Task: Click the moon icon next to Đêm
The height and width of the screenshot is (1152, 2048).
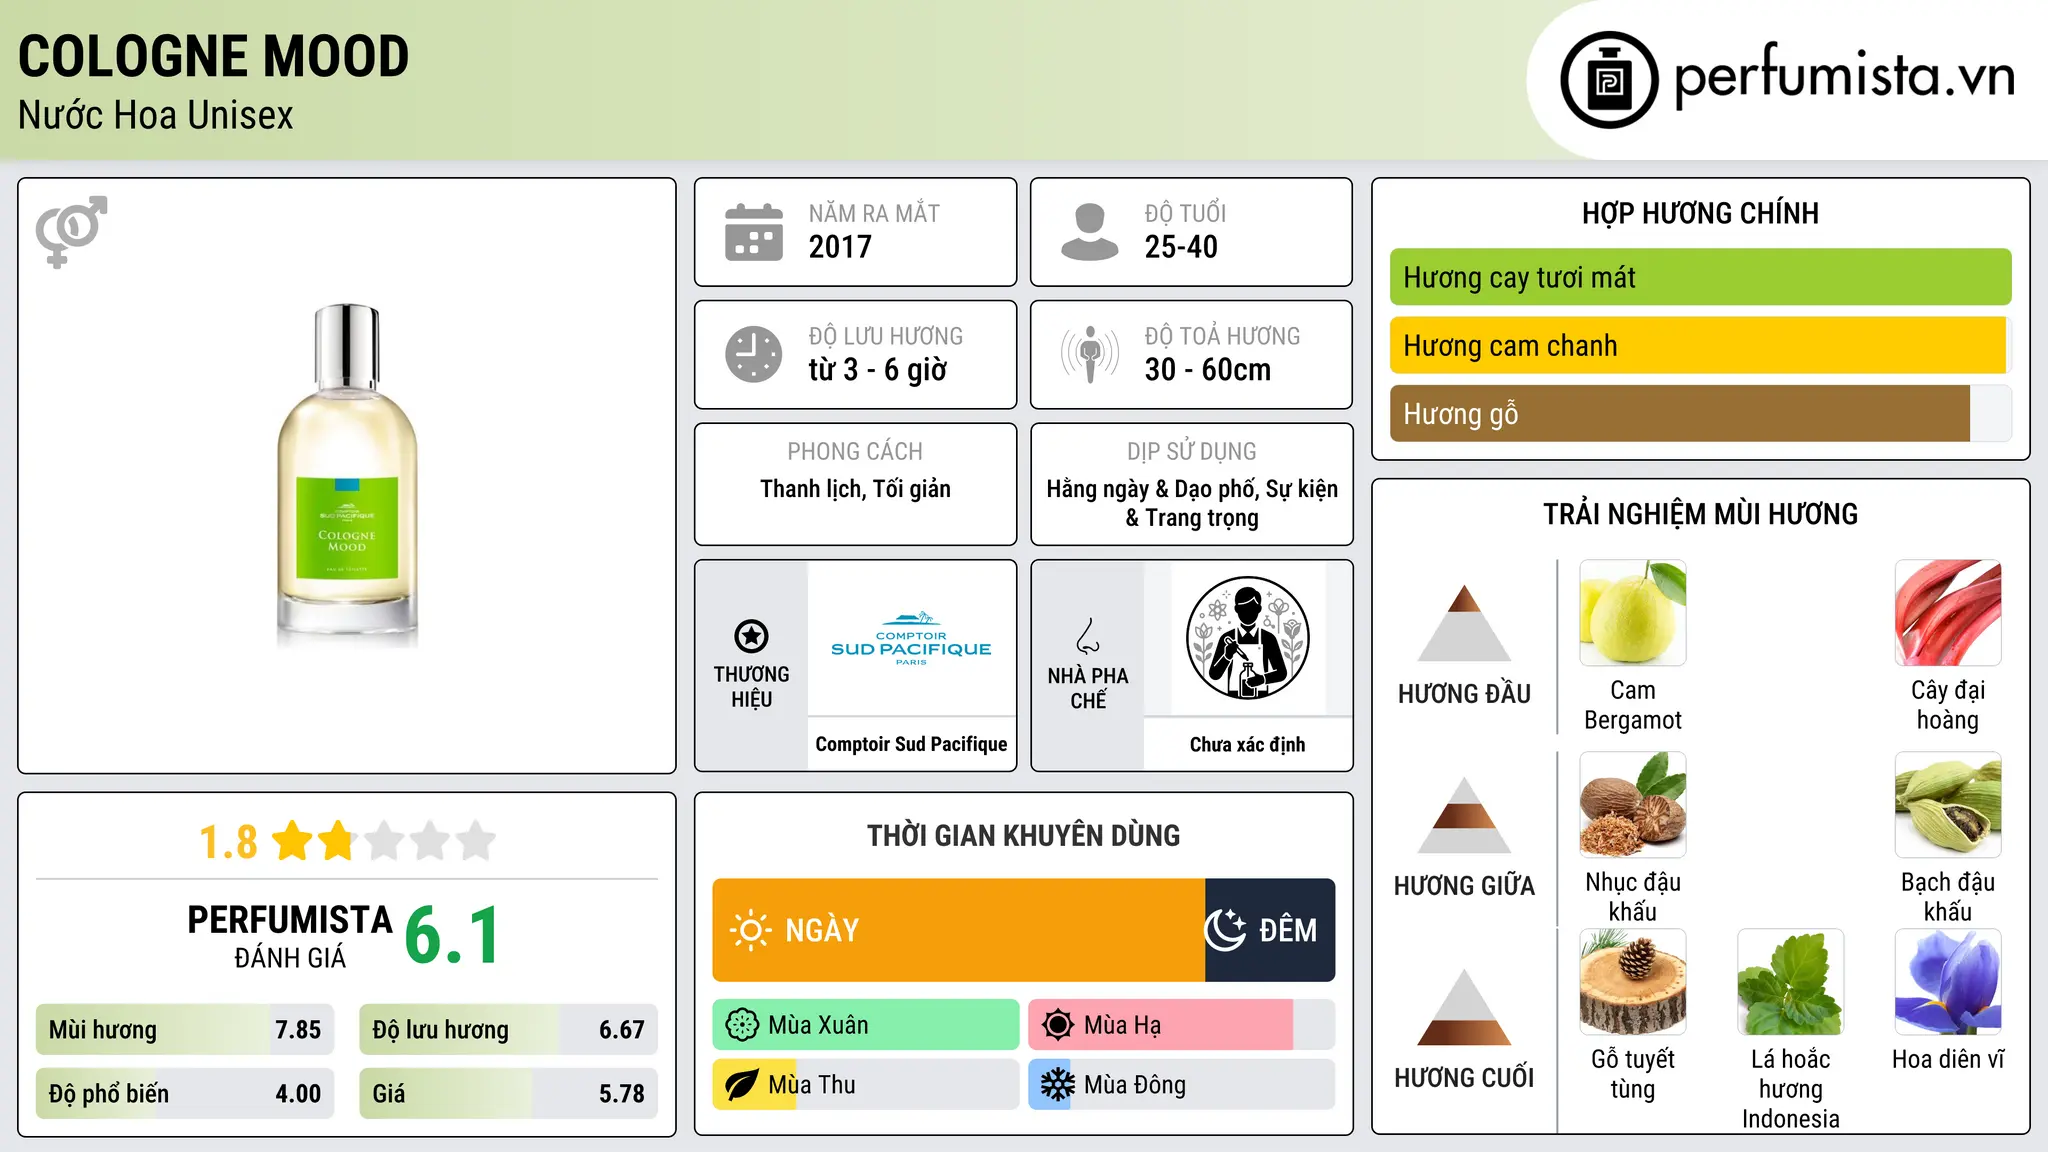Action: [x=1225, y=930]
